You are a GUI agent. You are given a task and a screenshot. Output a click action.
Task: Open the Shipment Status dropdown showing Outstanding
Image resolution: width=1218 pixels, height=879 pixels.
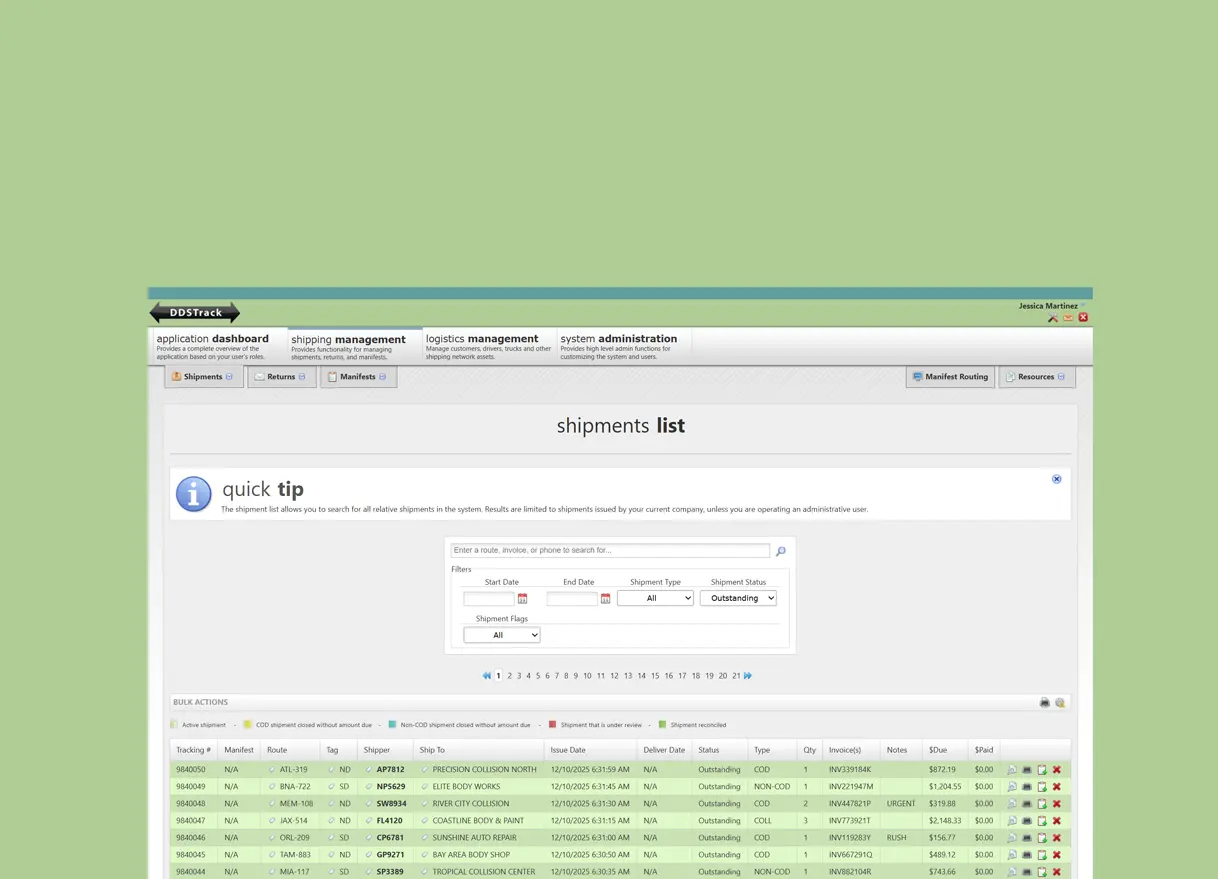tap(738, 597)
